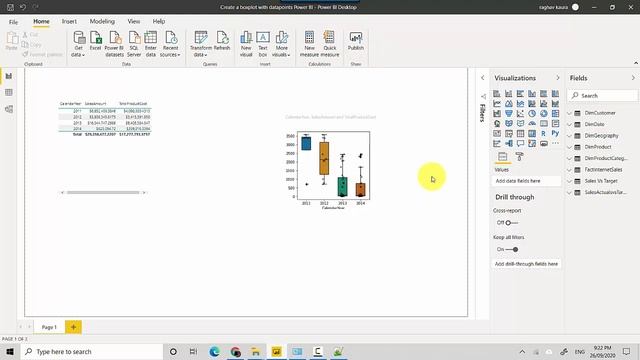Select the Treemap visual
Viewport: 640px width, 360px height.
555,113
